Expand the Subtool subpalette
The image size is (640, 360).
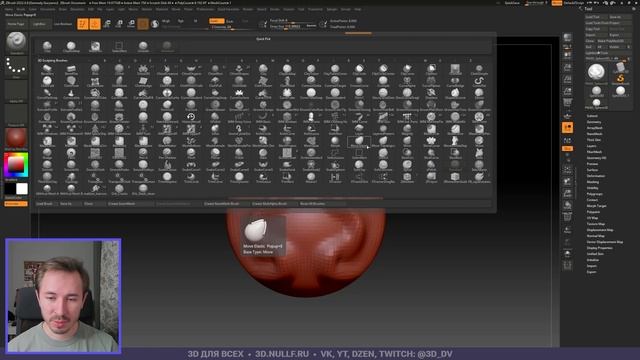pyautogui.click(x=592, y=116)
